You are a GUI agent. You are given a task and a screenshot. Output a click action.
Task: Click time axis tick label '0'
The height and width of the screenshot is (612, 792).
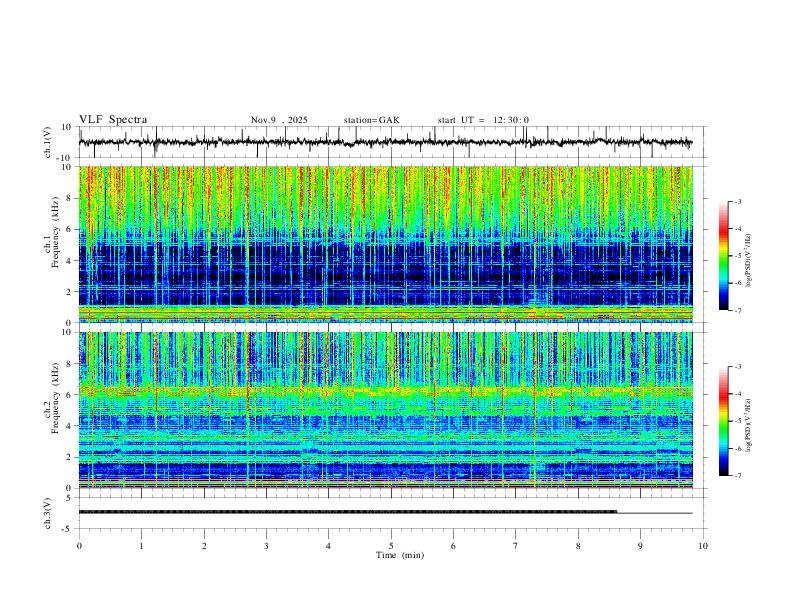click(x=79, y=546)
